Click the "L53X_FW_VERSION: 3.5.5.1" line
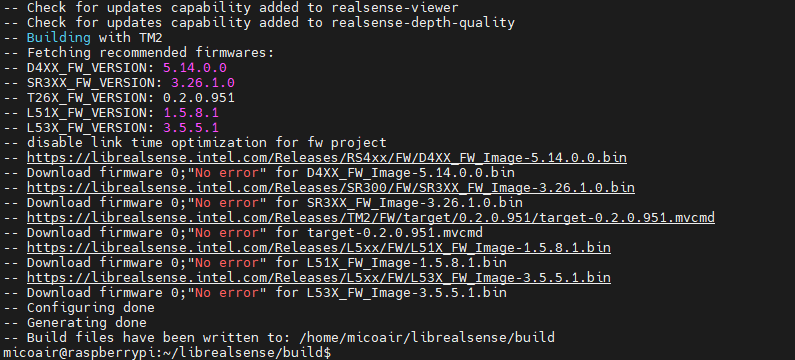The height and width of the screenshot is (360, 795). (111, 127)
